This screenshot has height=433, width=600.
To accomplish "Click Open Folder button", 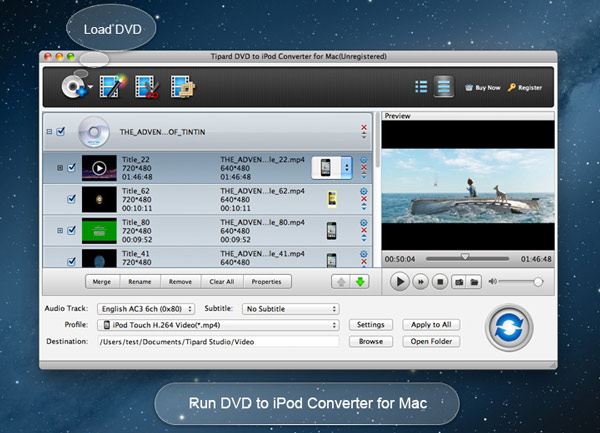I will [x=431, y=341].
